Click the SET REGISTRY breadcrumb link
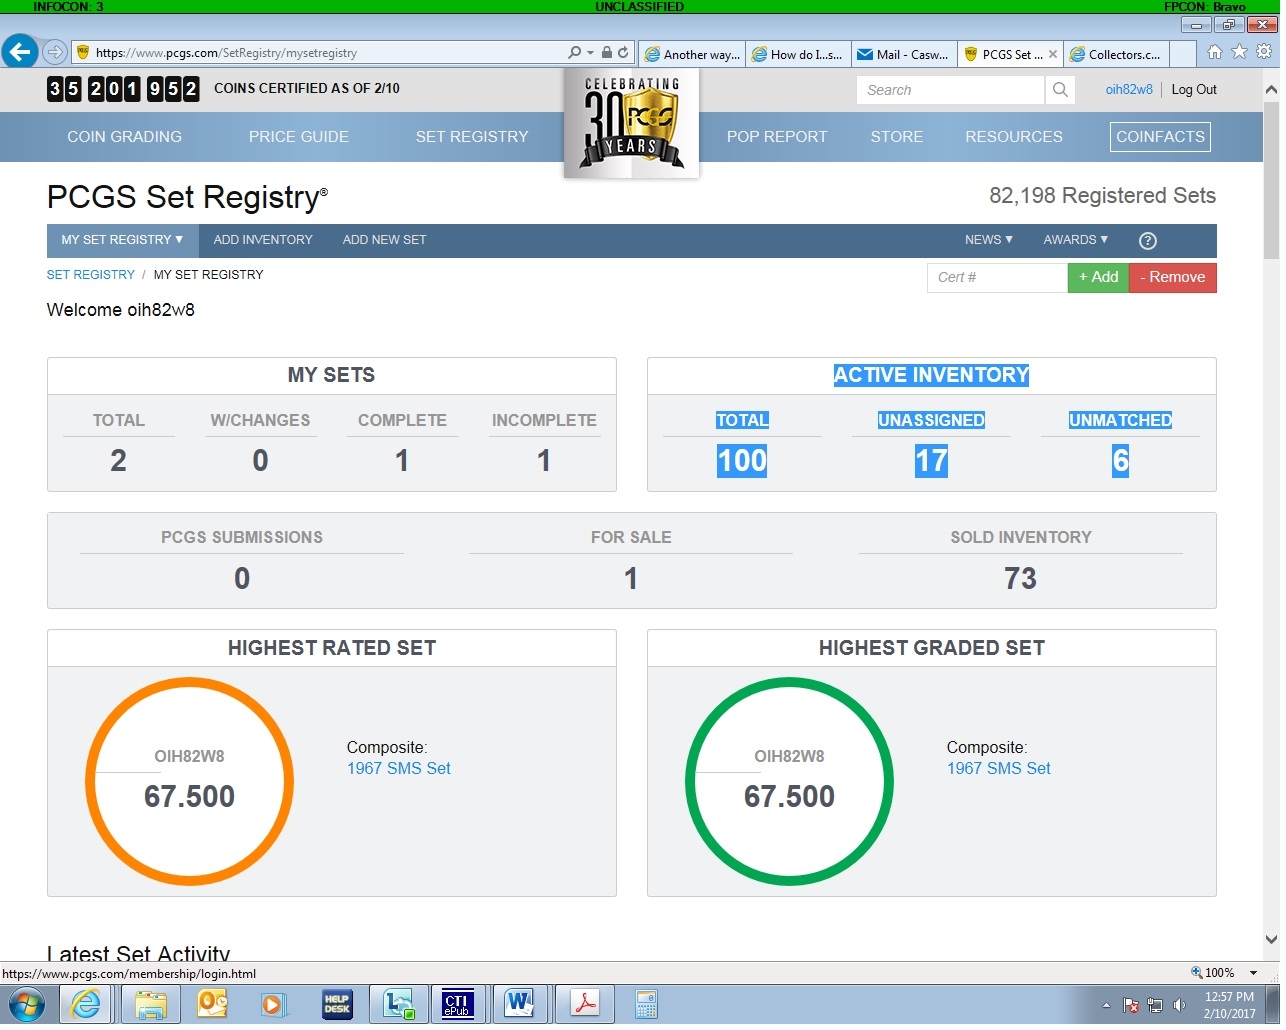Viewport: 1286px width, 1030px height. pyautogui.click(x=91, y=275)
